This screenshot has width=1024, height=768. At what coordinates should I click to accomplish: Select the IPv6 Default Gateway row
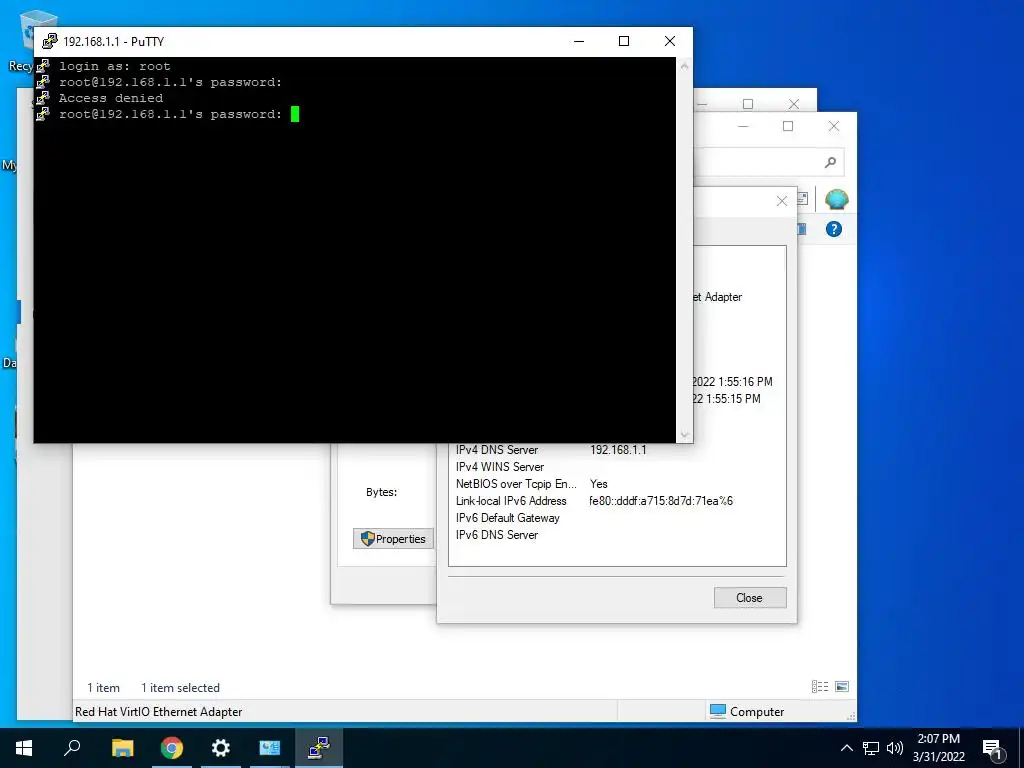(x=616, y=518)
